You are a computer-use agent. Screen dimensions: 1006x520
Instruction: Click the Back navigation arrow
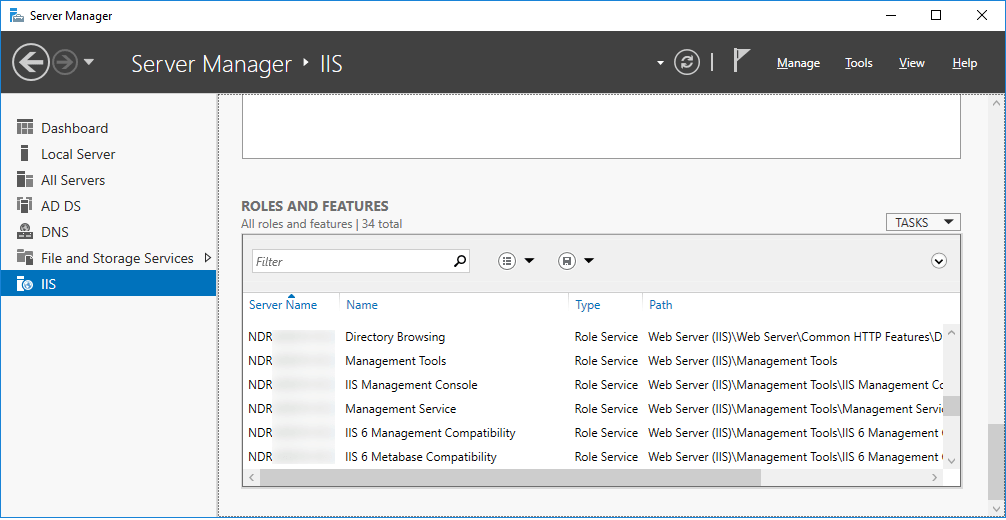[x=30, y=62]
